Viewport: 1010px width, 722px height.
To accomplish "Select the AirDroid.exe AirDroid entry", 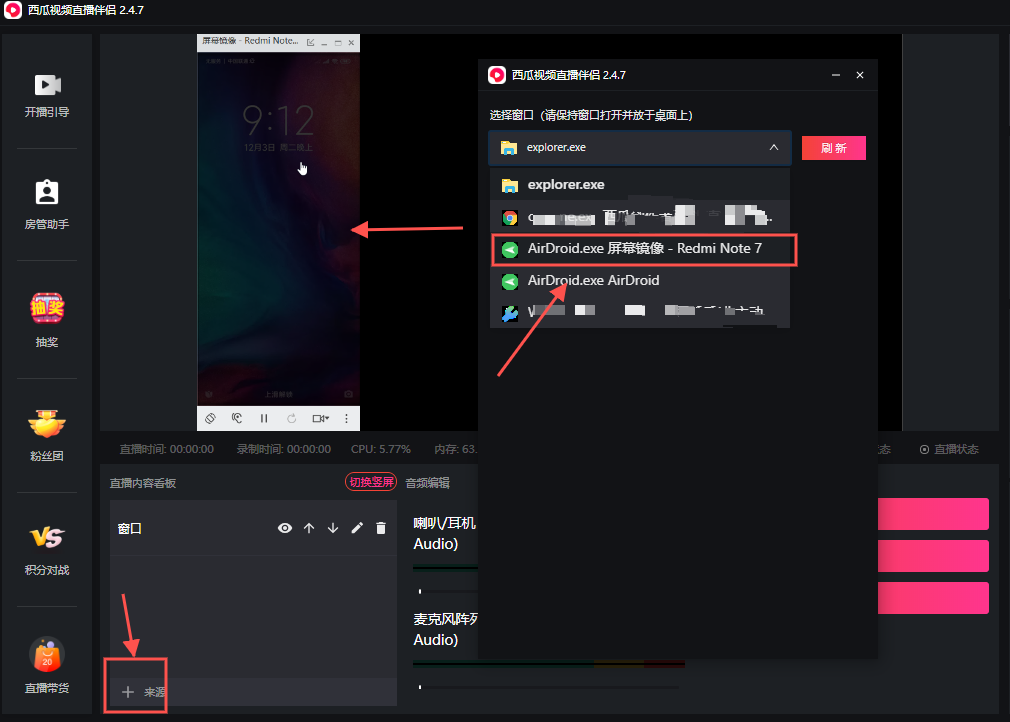I will (640, 281).
